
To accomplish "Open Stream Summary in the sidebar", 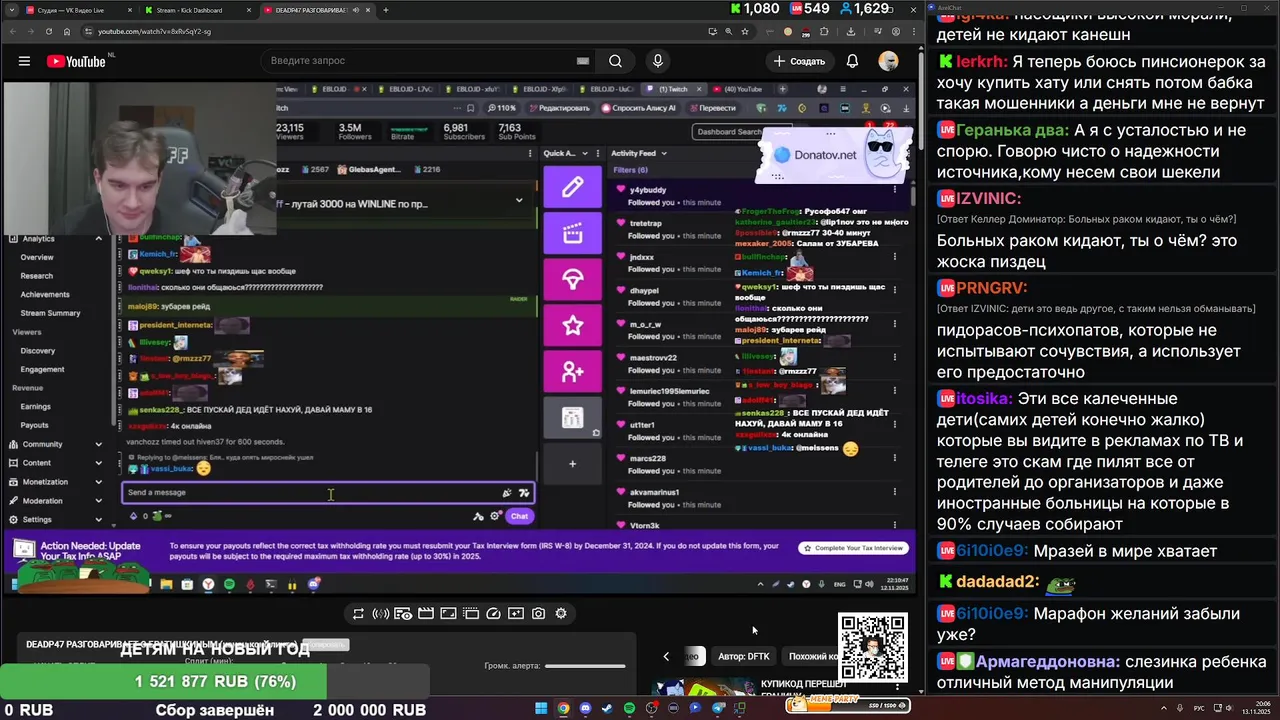I will 50,313.
